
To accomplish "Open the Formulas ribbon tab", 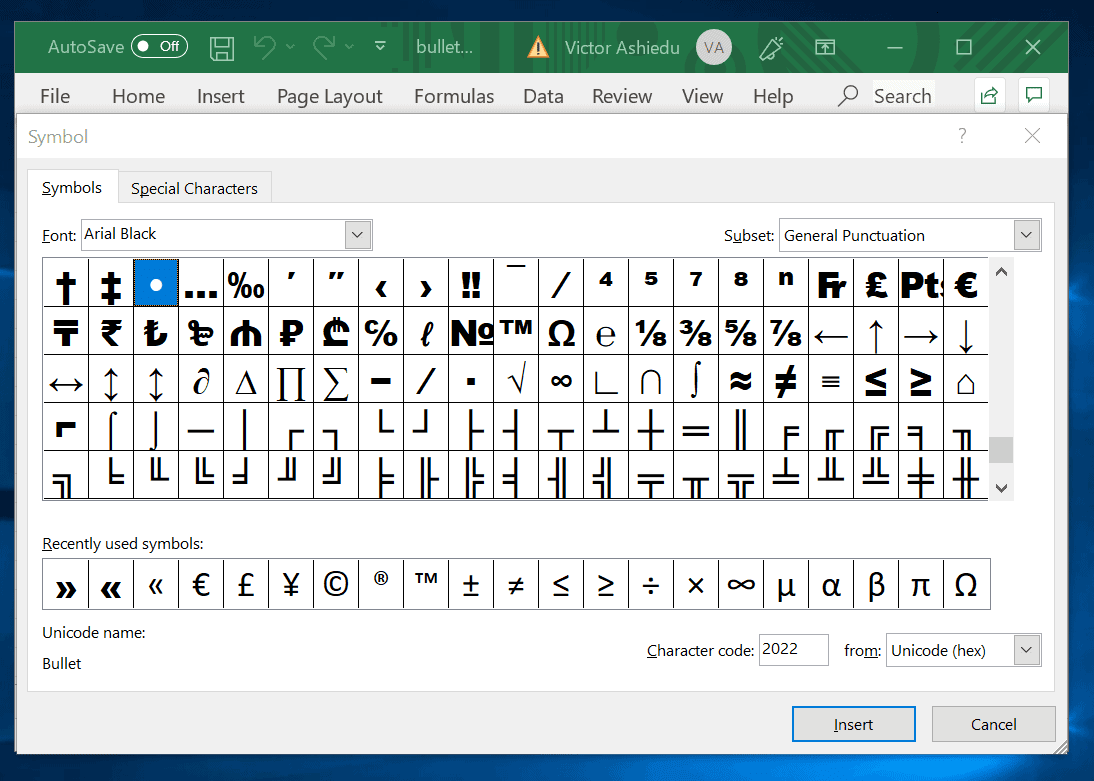I will (454, 96).
